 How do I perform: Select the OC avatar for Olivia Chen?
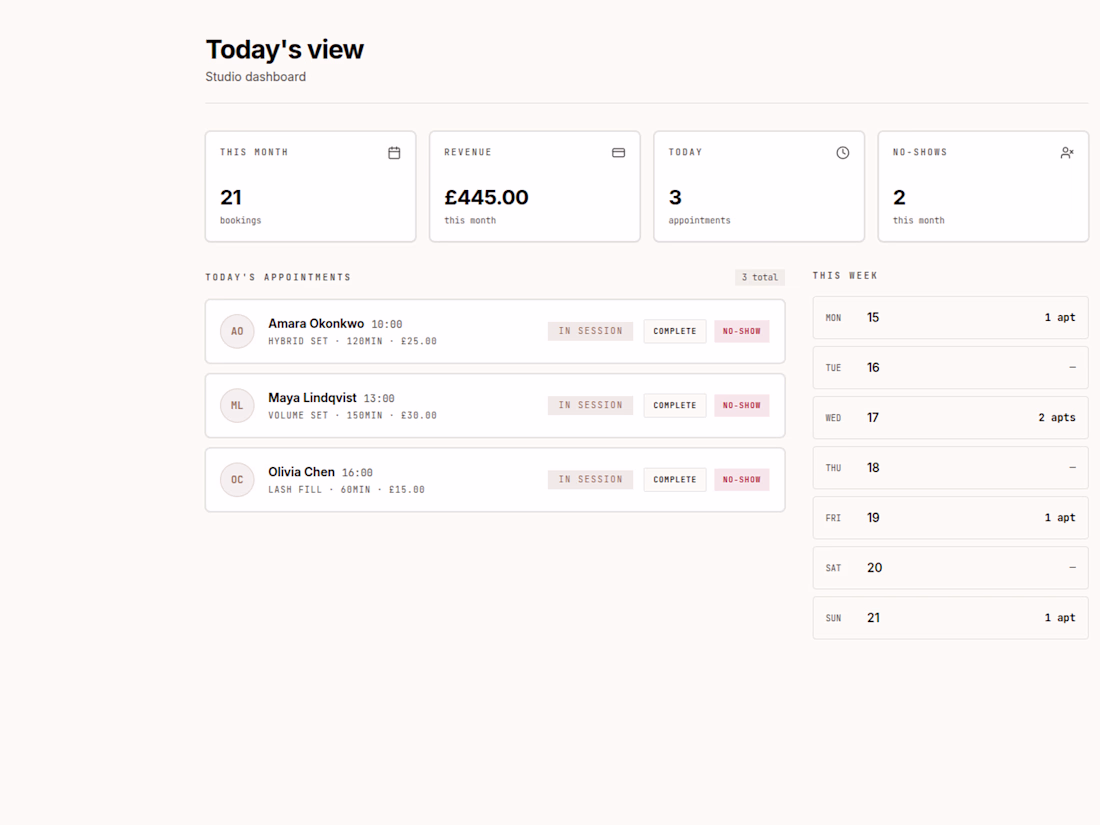pyautogui.click(x=237, y=480)
